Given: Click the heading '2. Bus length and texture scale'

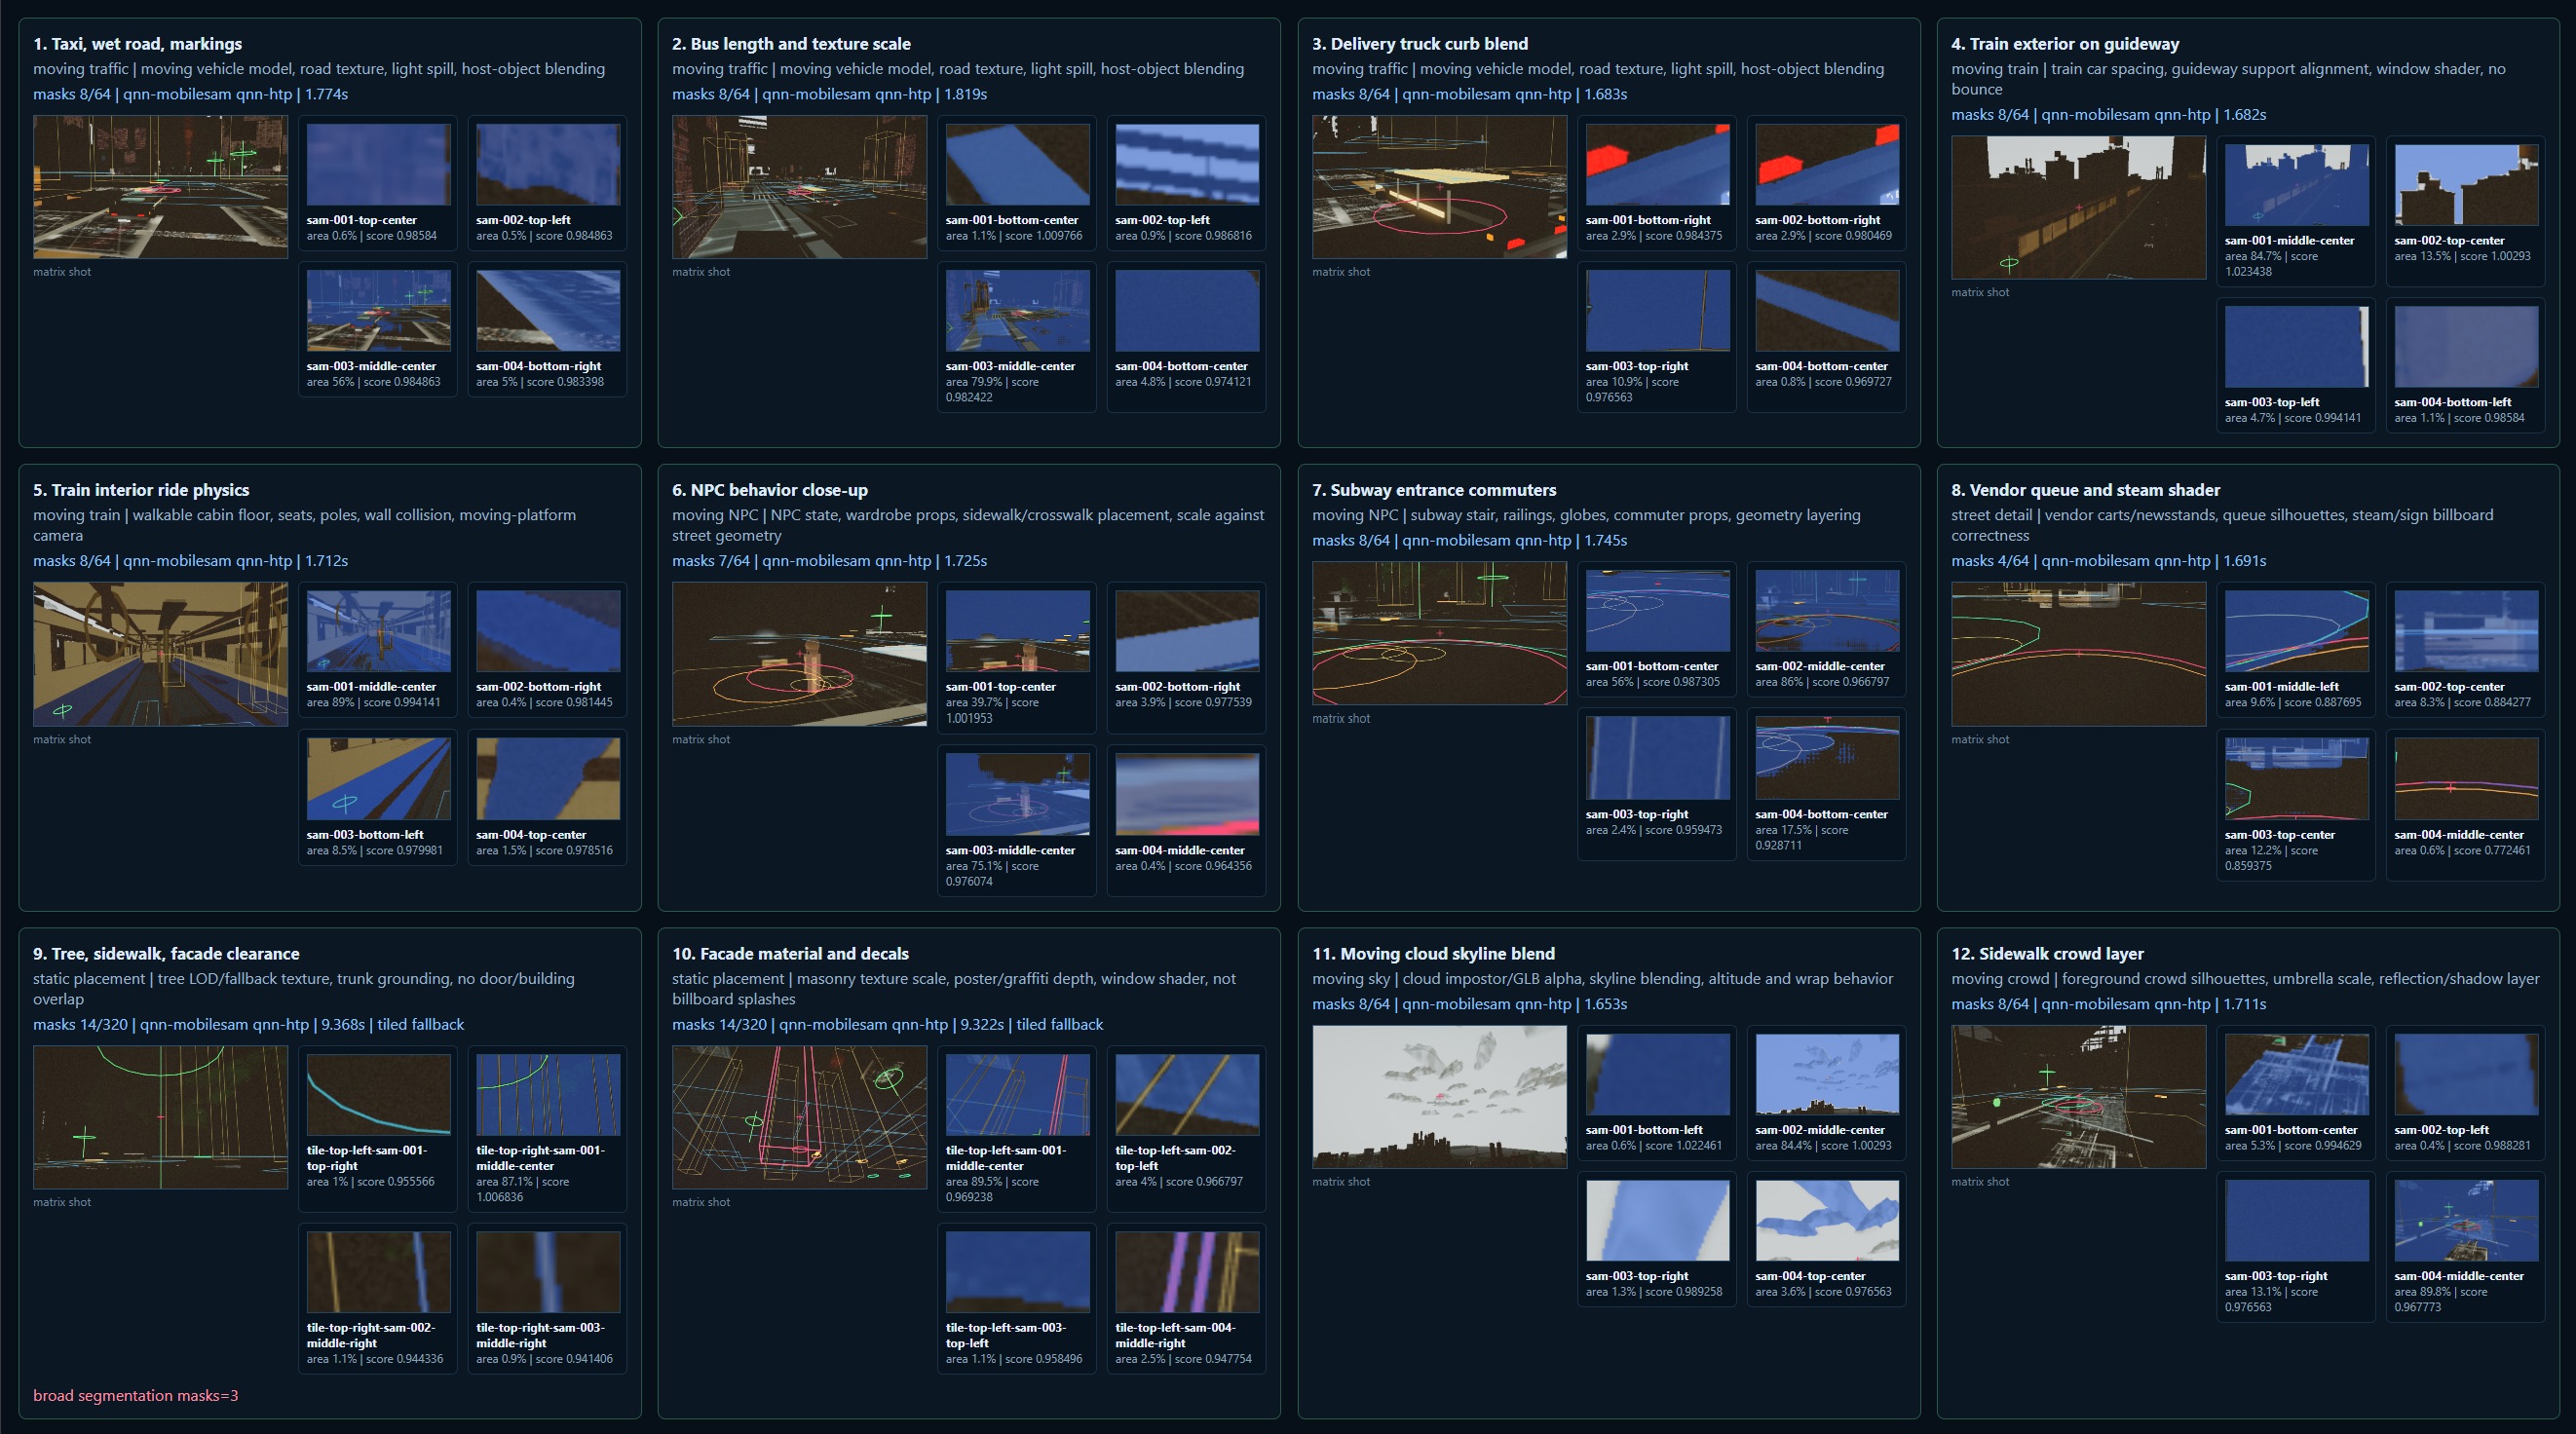Looking at the screenshot, I should [x=791, y=44].
